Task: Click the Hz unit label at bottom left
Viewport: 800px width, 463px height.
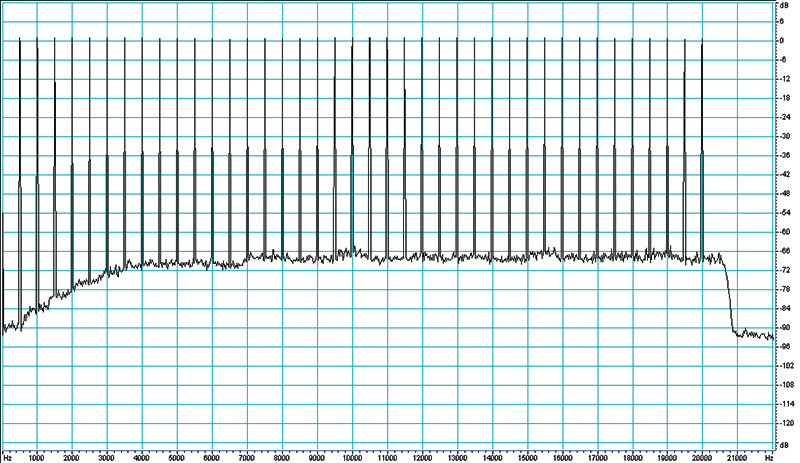Action: point(7,458)
